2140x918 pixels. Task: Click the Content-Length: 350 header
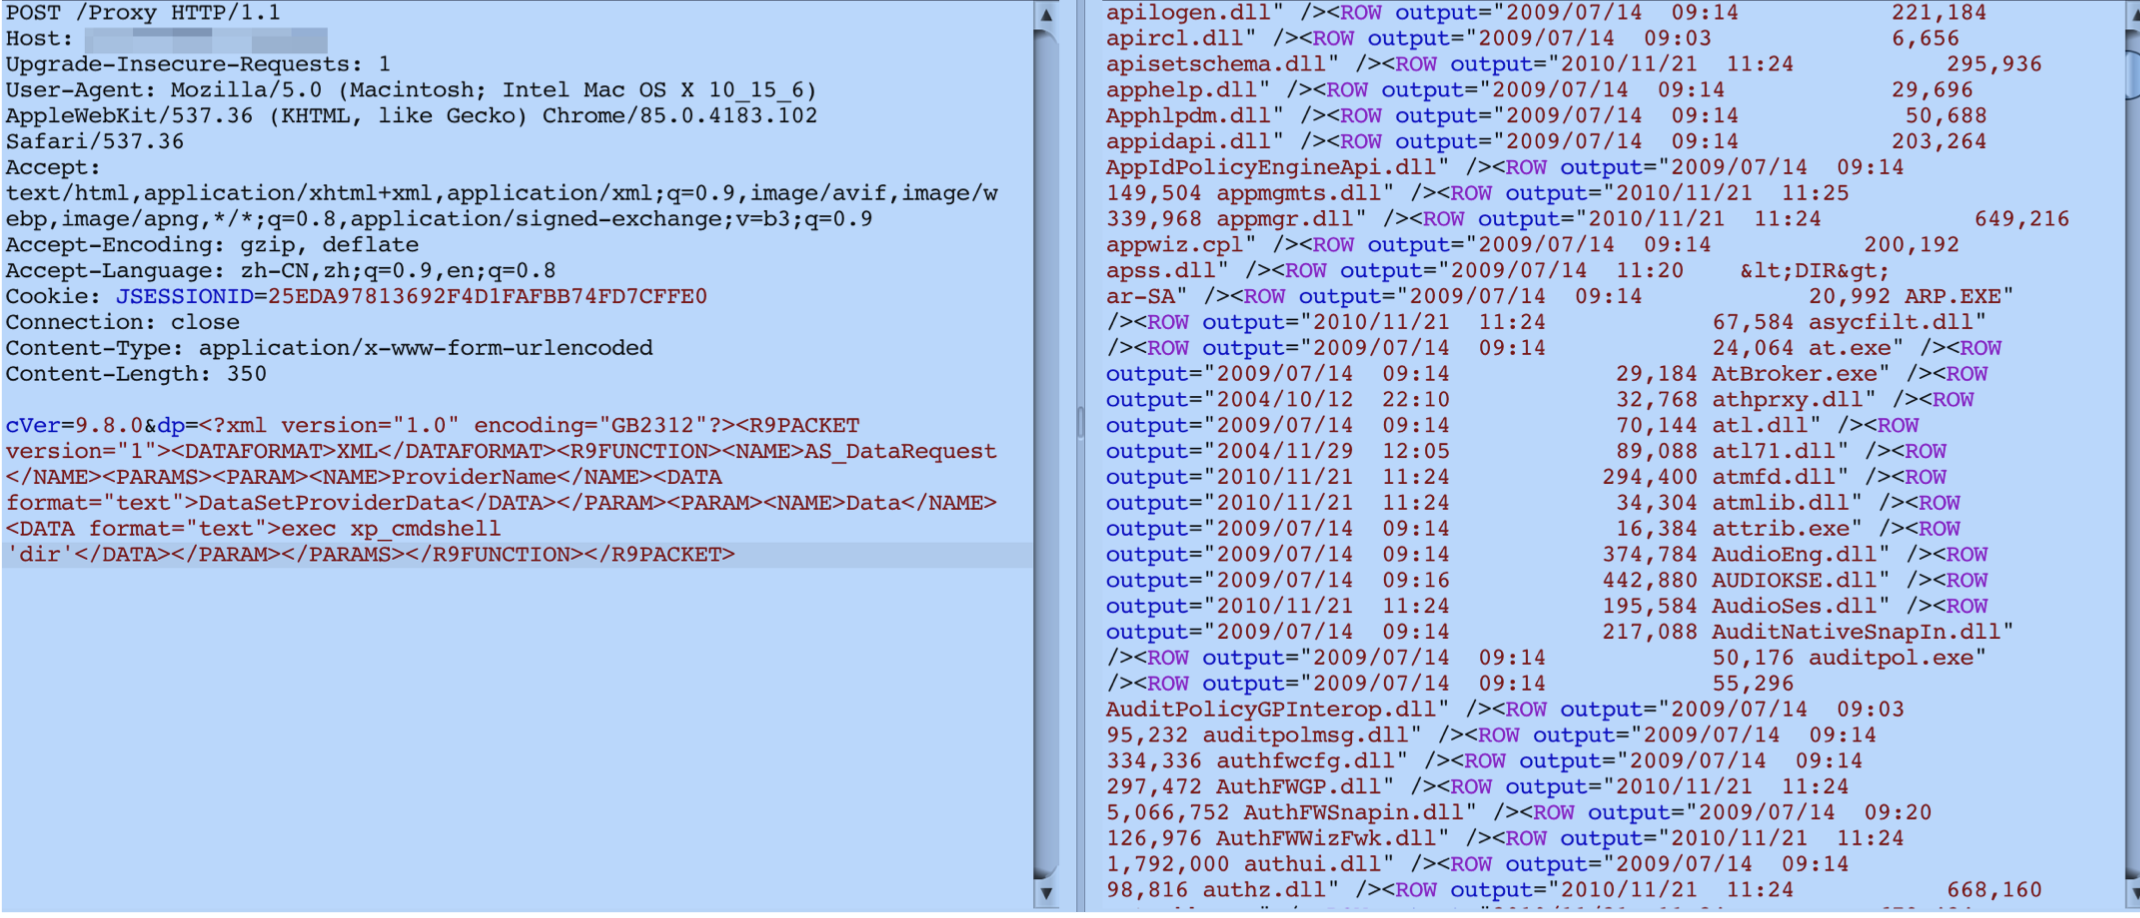tap(135, 373)
